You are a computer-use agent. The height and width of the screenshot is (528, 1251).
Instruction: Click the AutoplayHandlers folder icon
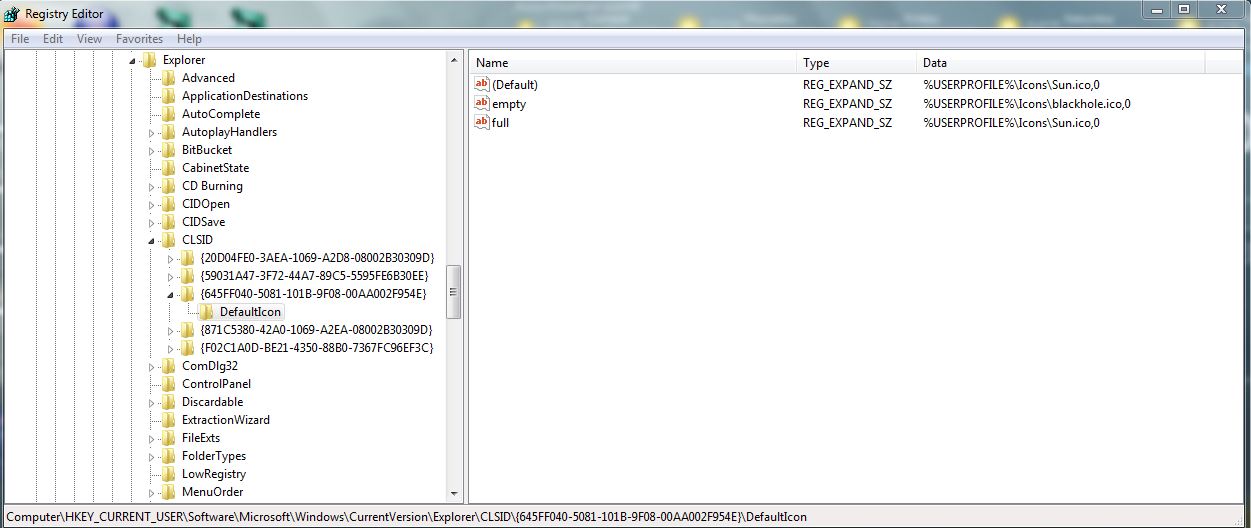169,132
